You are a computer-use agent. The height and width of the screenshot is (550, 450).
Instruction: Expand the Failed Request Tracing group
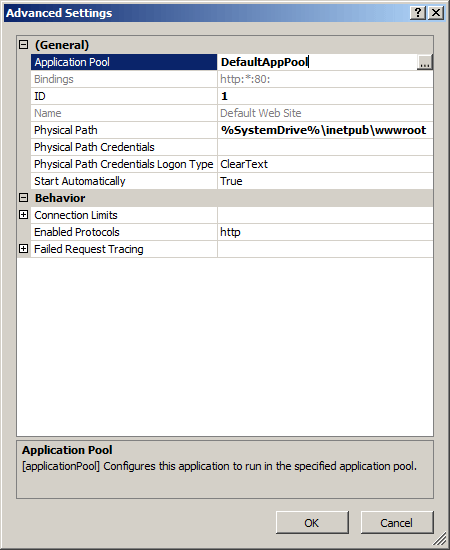point(23,249)
